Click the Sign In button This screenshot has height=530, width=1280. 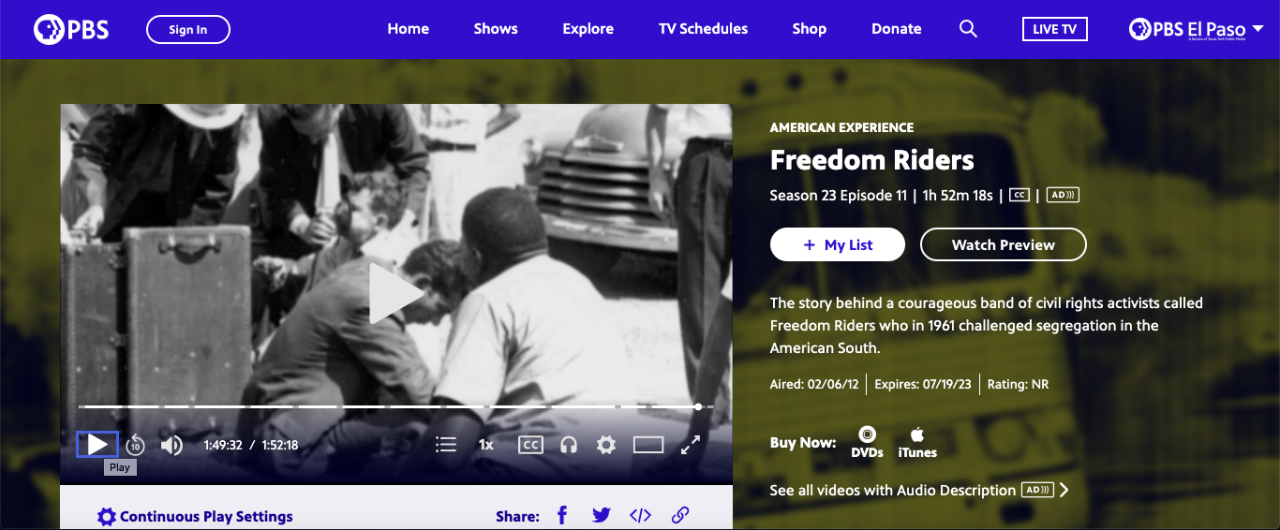188,29
